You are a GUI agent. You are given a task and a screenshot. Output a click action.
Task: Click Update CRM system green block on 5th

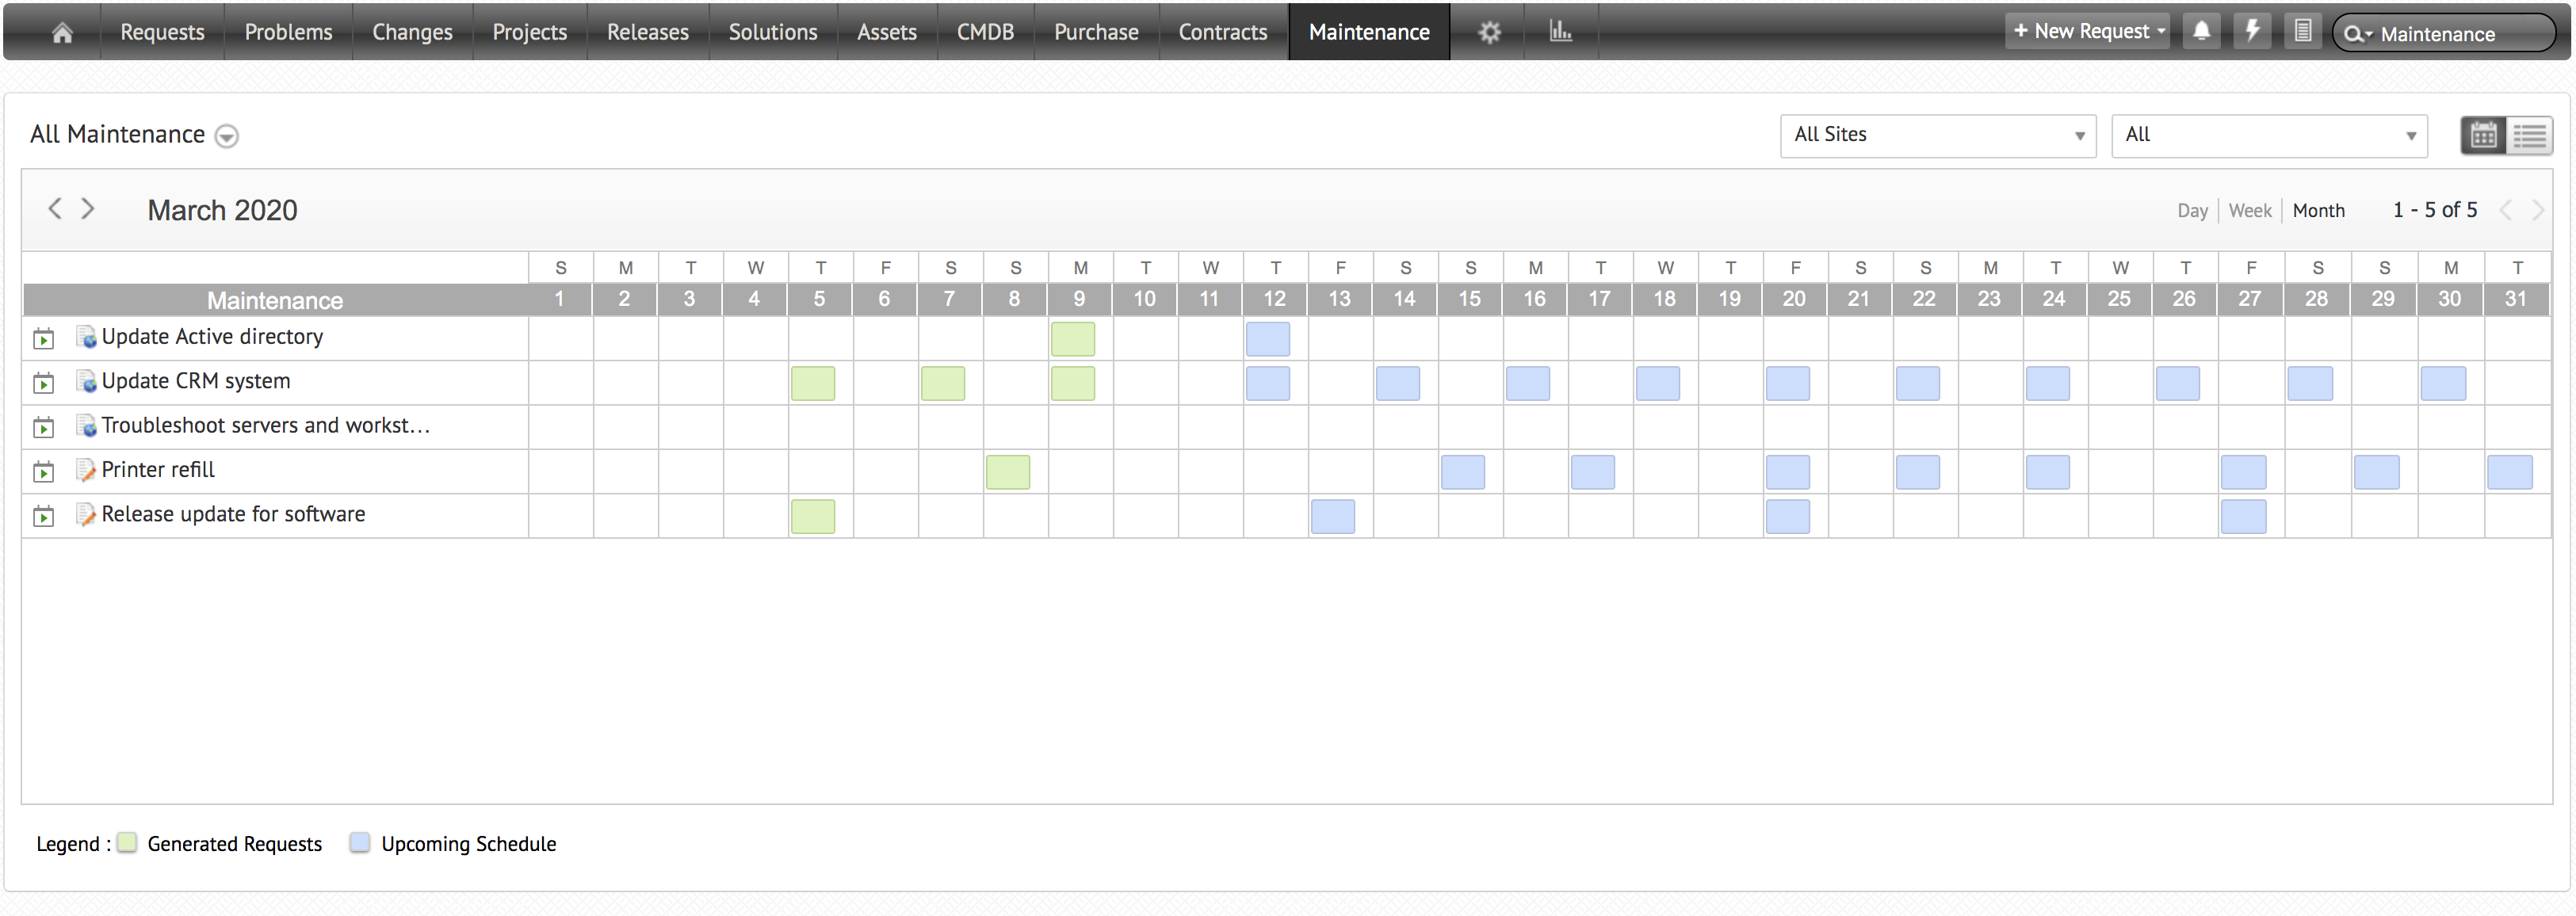(x=812, y=383)
